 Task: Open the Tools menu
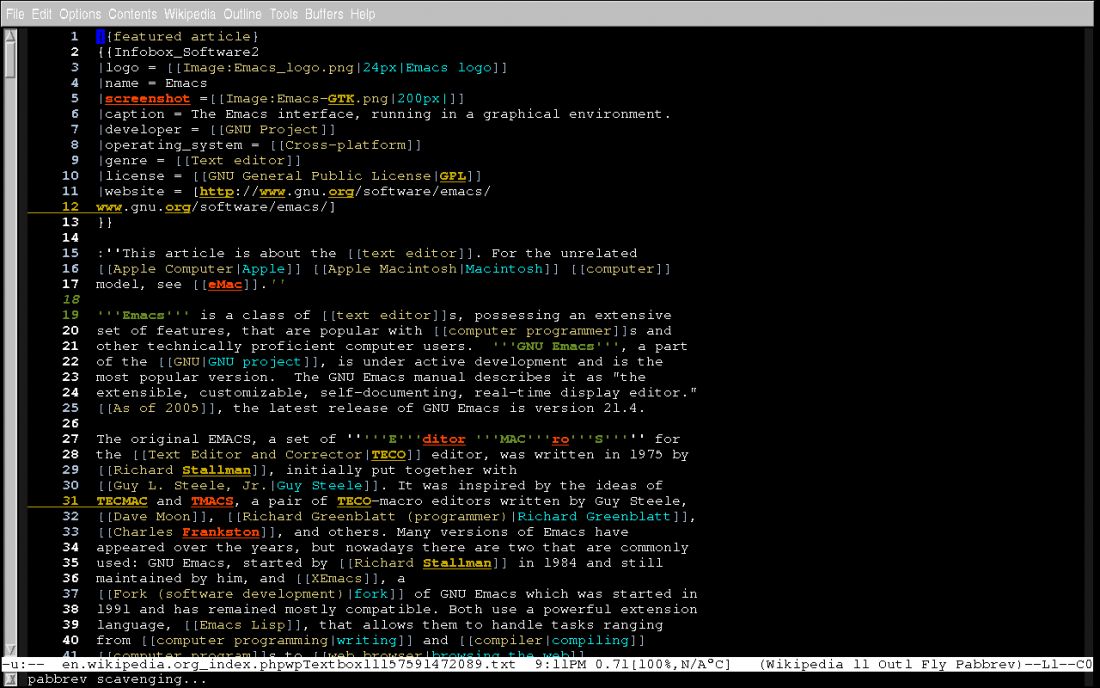(283, 13)
